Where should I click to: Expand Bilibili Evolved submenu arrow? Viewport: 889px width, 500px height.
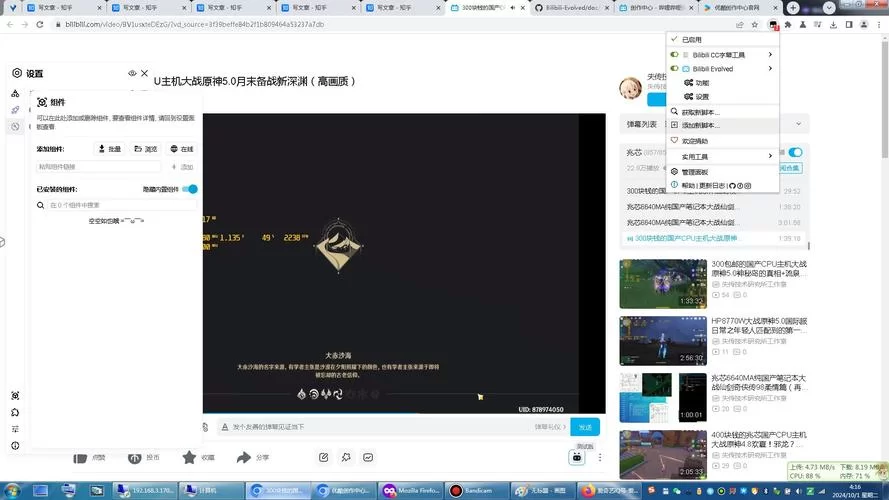tap(770, 68)
